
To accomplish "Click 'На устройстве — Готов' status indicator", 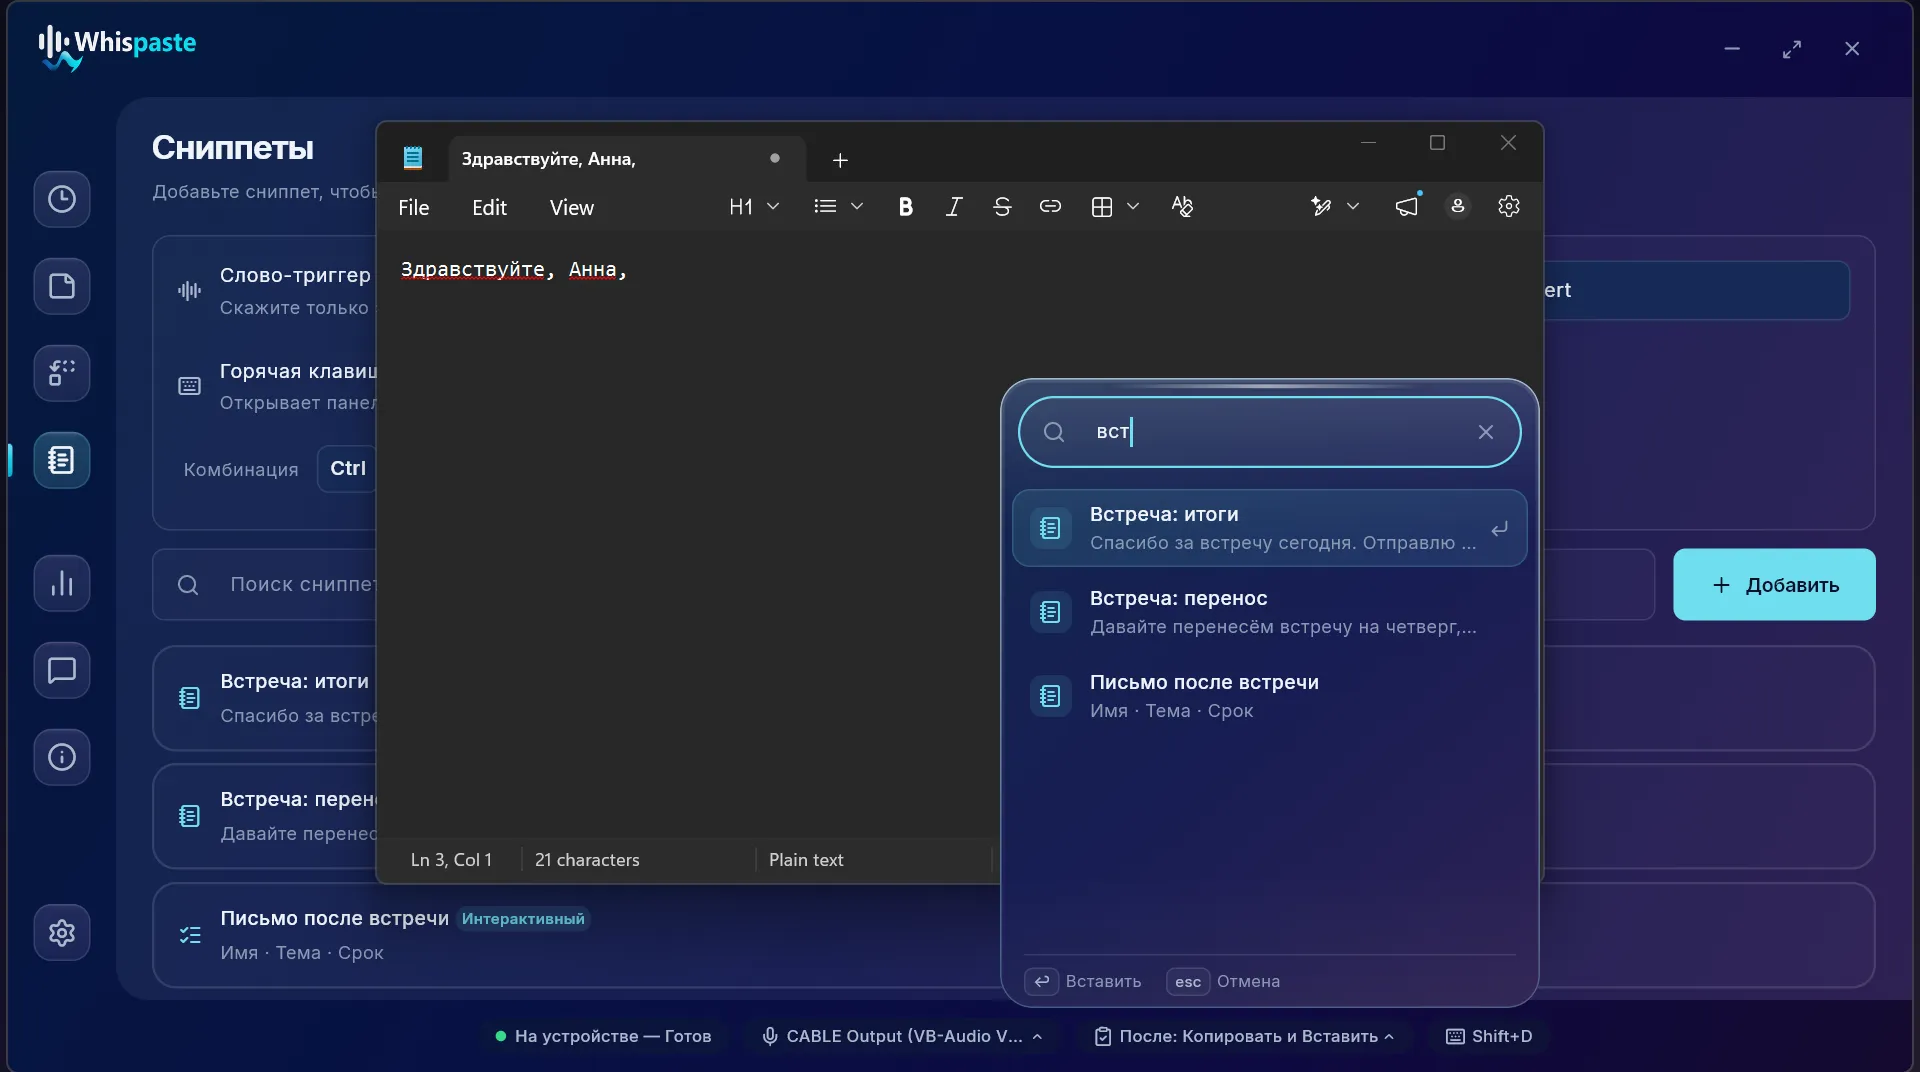I will click(x=603, y=1036).
